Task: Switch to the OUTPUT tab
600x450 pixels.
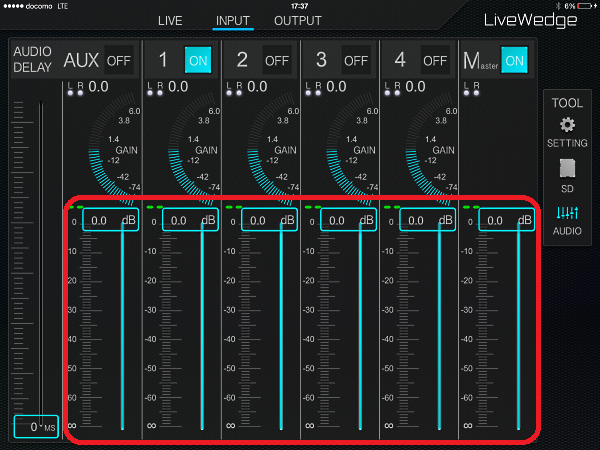Action: [298, 21]
